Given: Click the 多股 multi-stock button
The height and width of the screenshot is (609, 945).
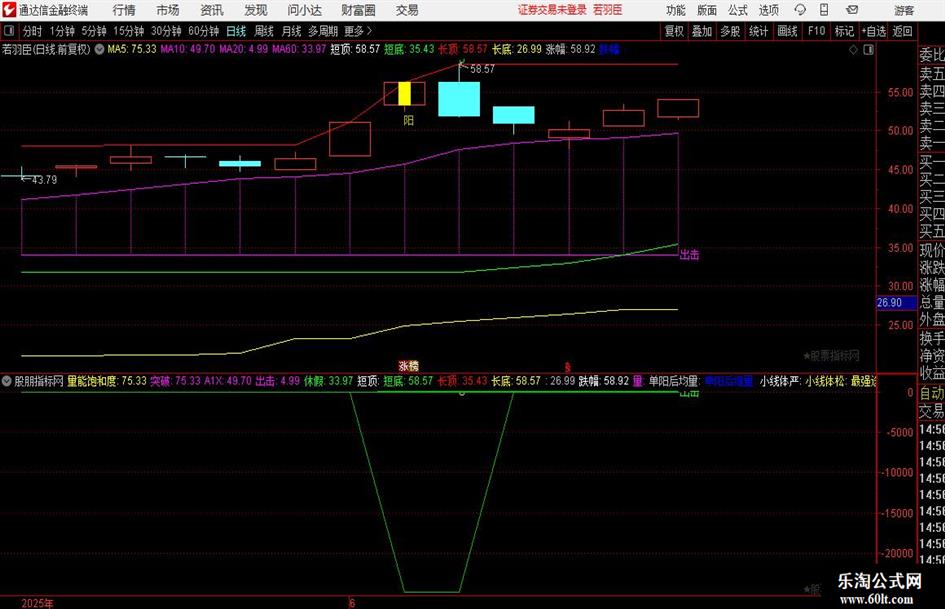Looking at the screenshot, I should tap(730, 31).
